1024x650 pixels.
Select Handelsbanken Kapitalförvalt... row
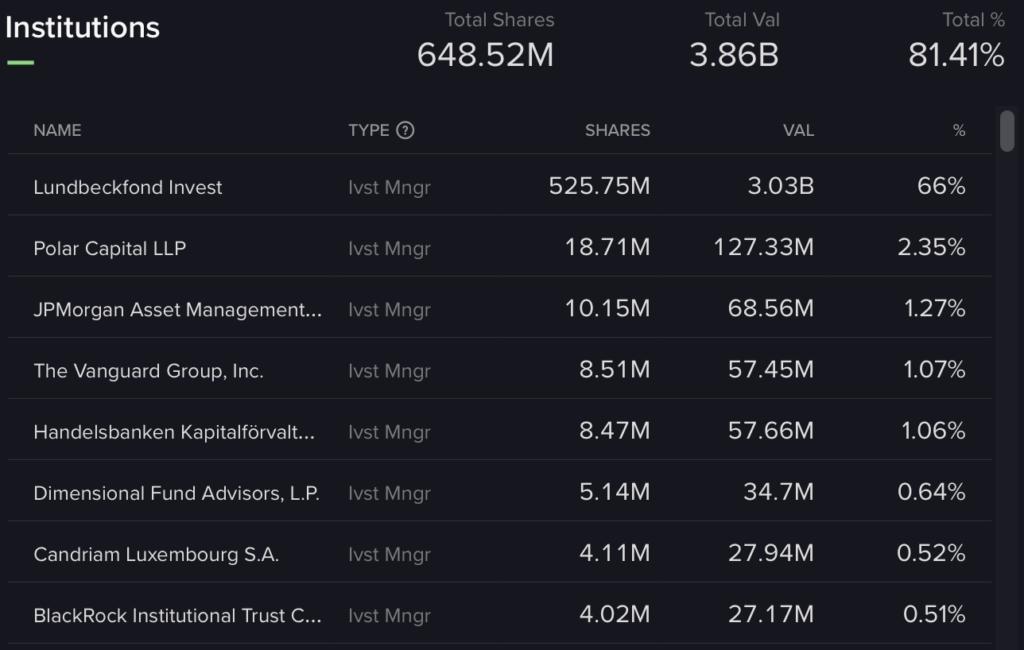(x=174, y=432)
